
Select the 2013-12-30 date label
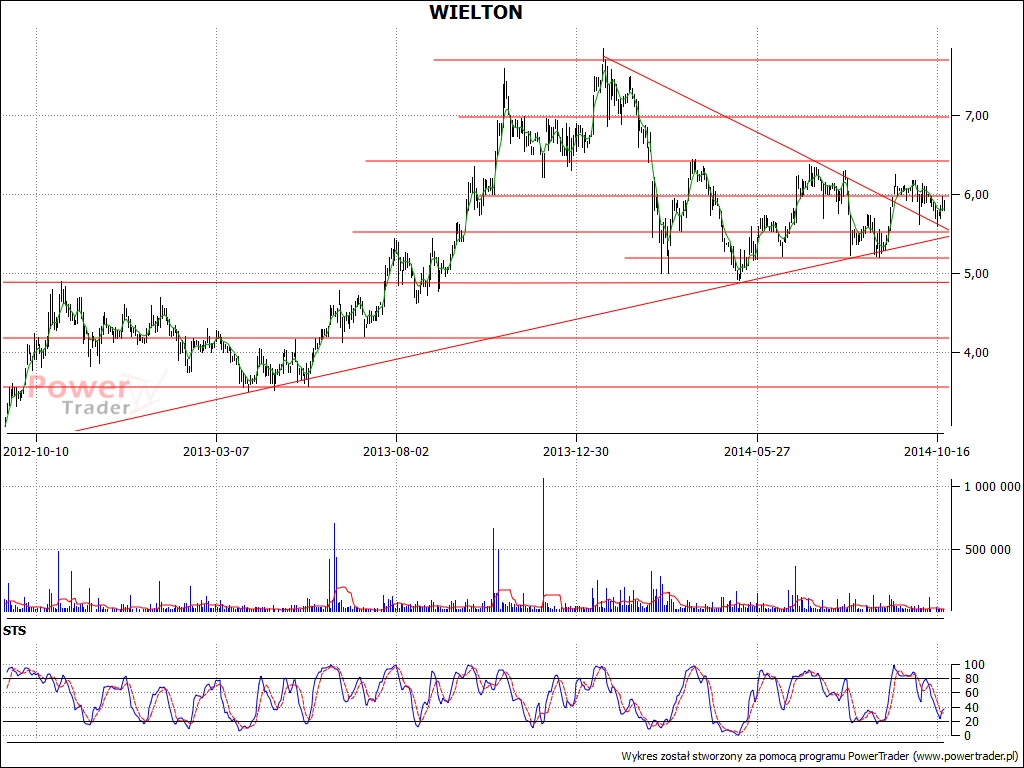tap(577, 451)
